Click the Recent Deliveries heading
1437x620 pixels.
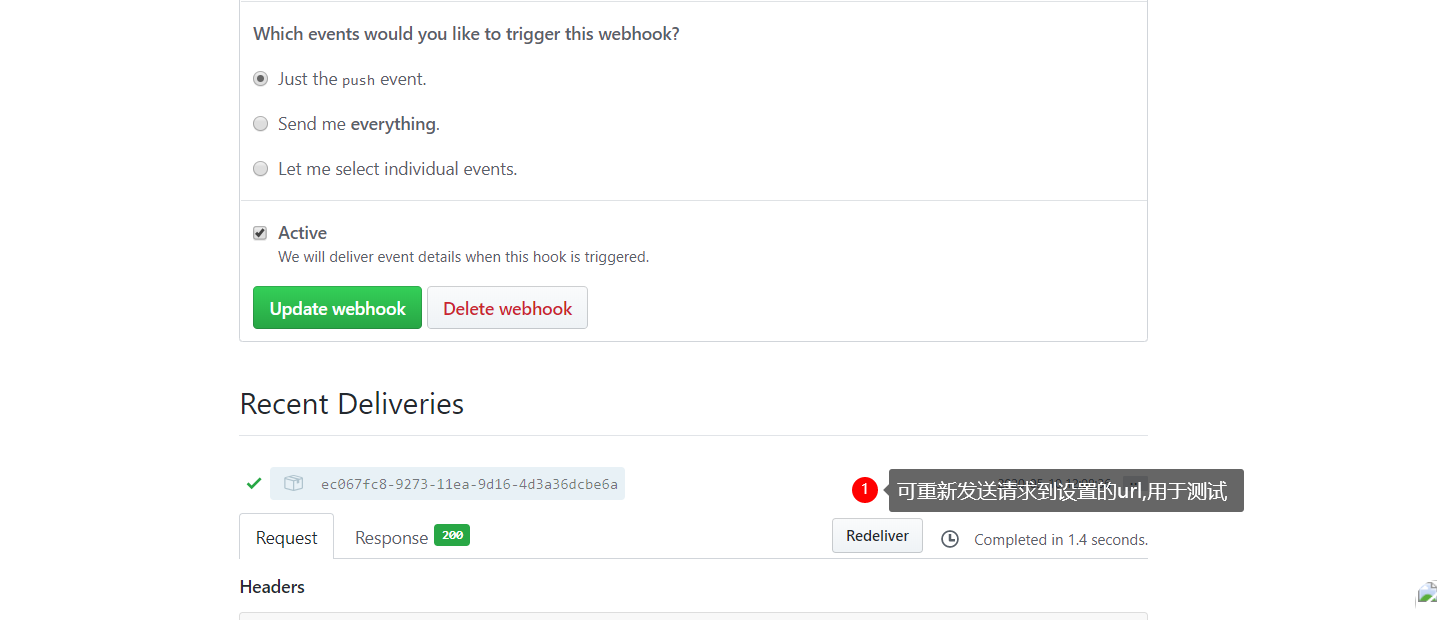point(352,404)
